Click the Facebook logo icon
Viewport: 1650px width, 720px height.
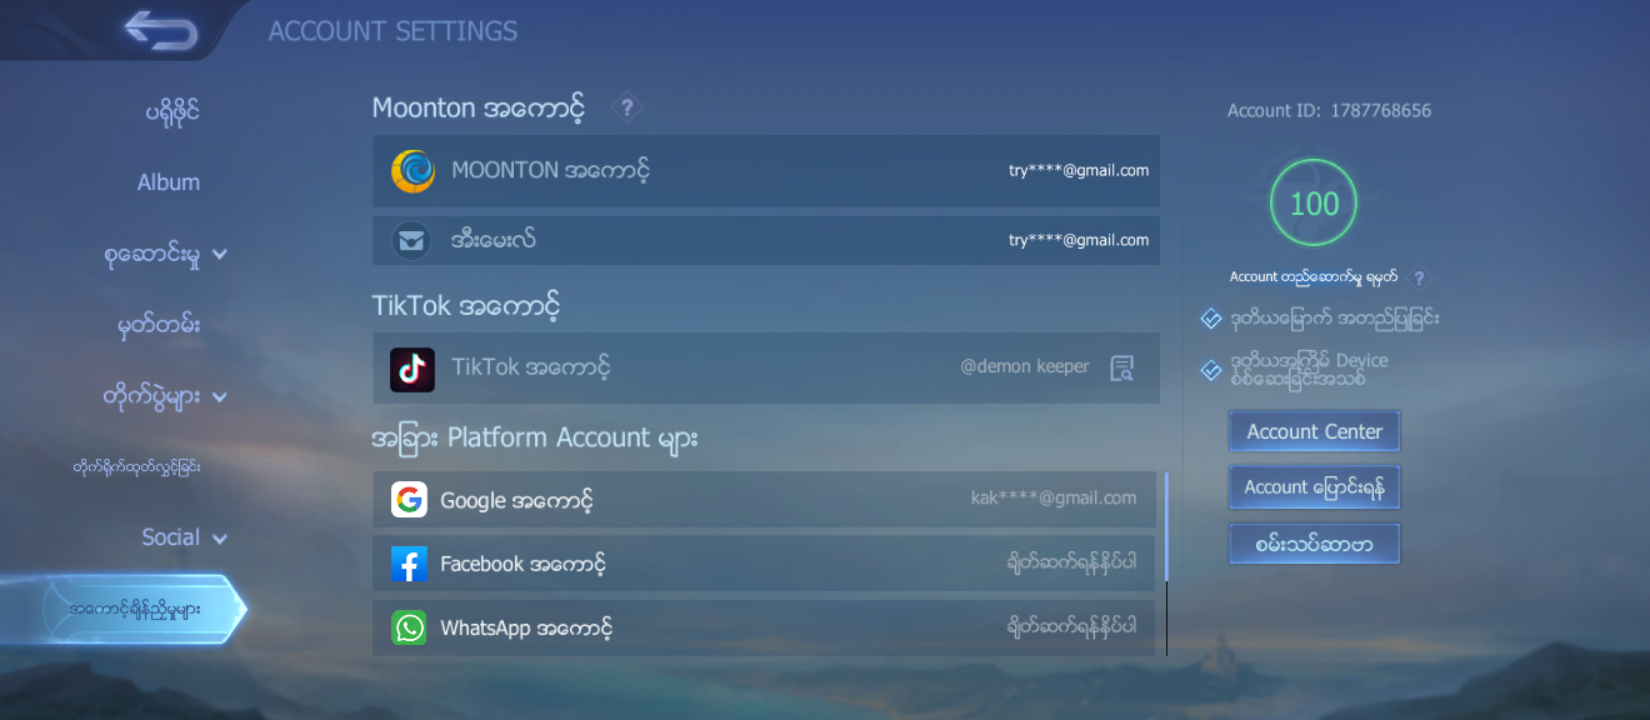point(409,564)
